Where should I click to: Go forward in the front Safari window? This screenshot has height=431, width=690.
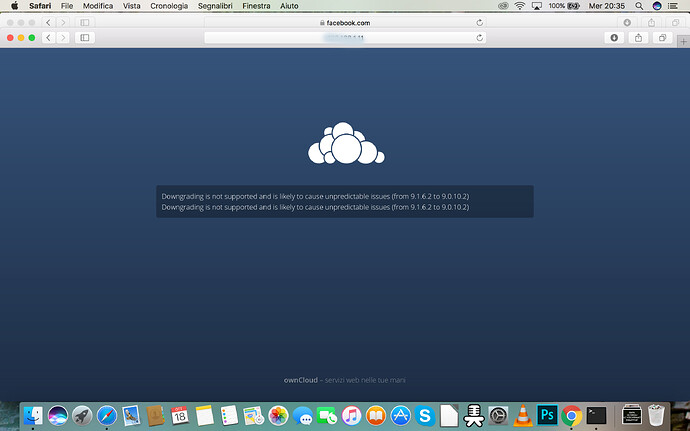[63, 38]
